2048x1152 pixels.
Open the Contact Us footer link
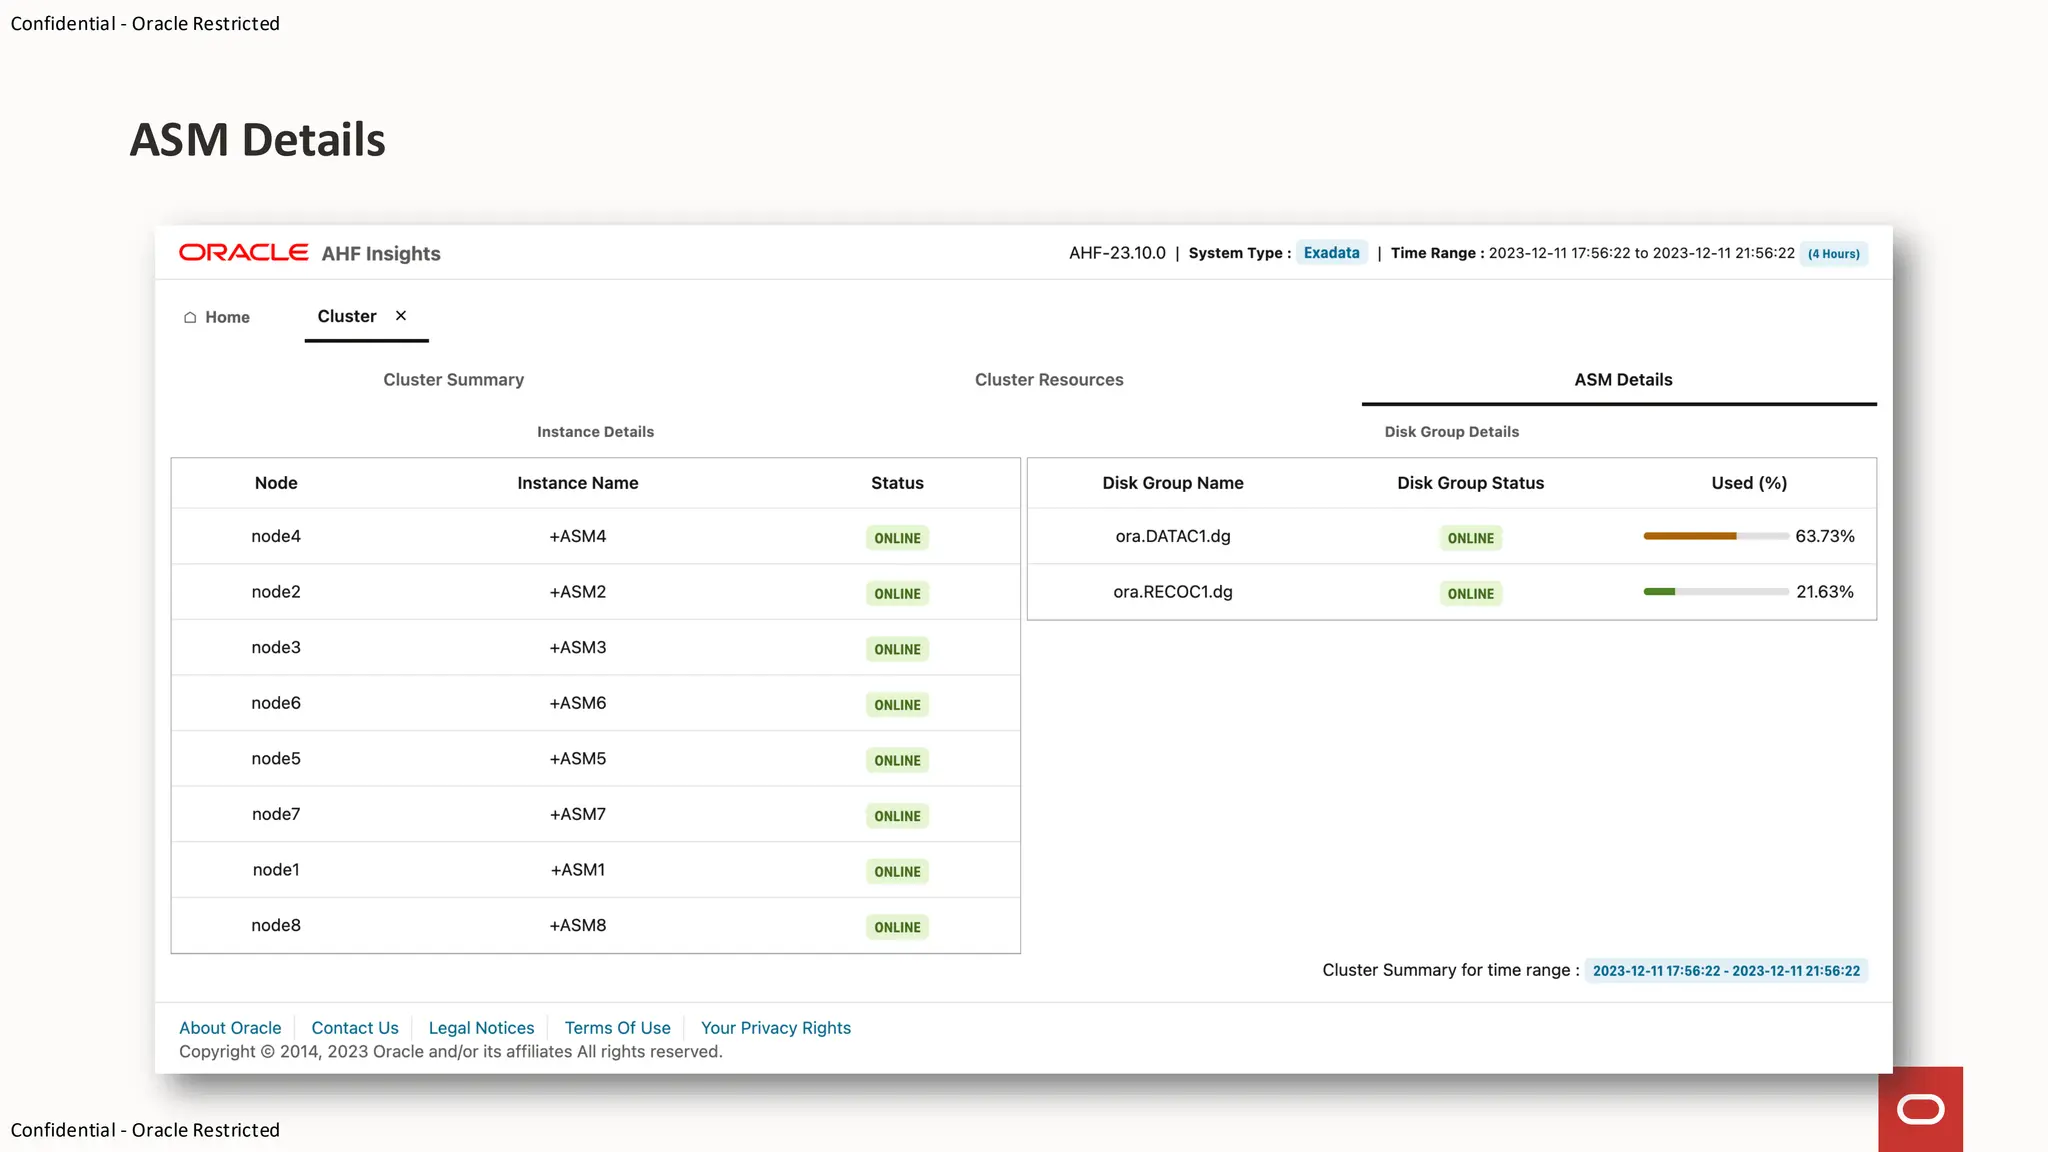pyautogui.click(x=354, y=1028)
